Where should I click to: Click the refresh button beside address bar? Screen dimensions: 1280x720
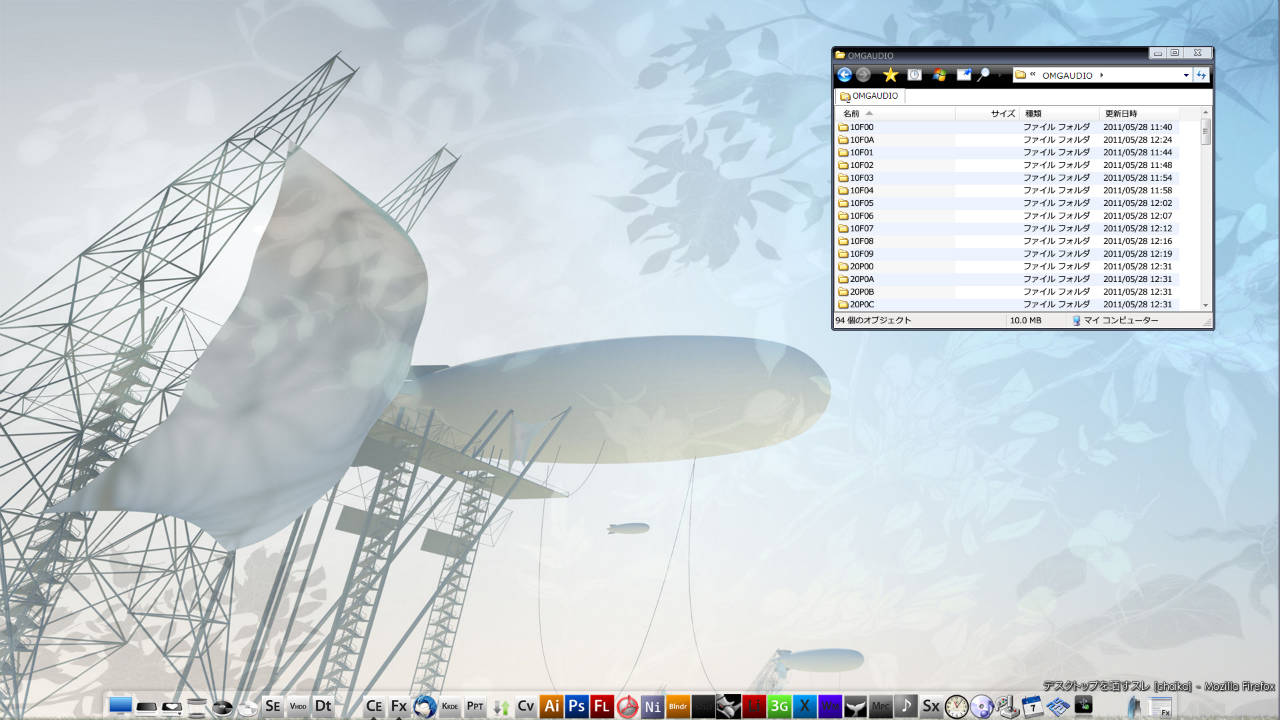(x=1201, y=75)
